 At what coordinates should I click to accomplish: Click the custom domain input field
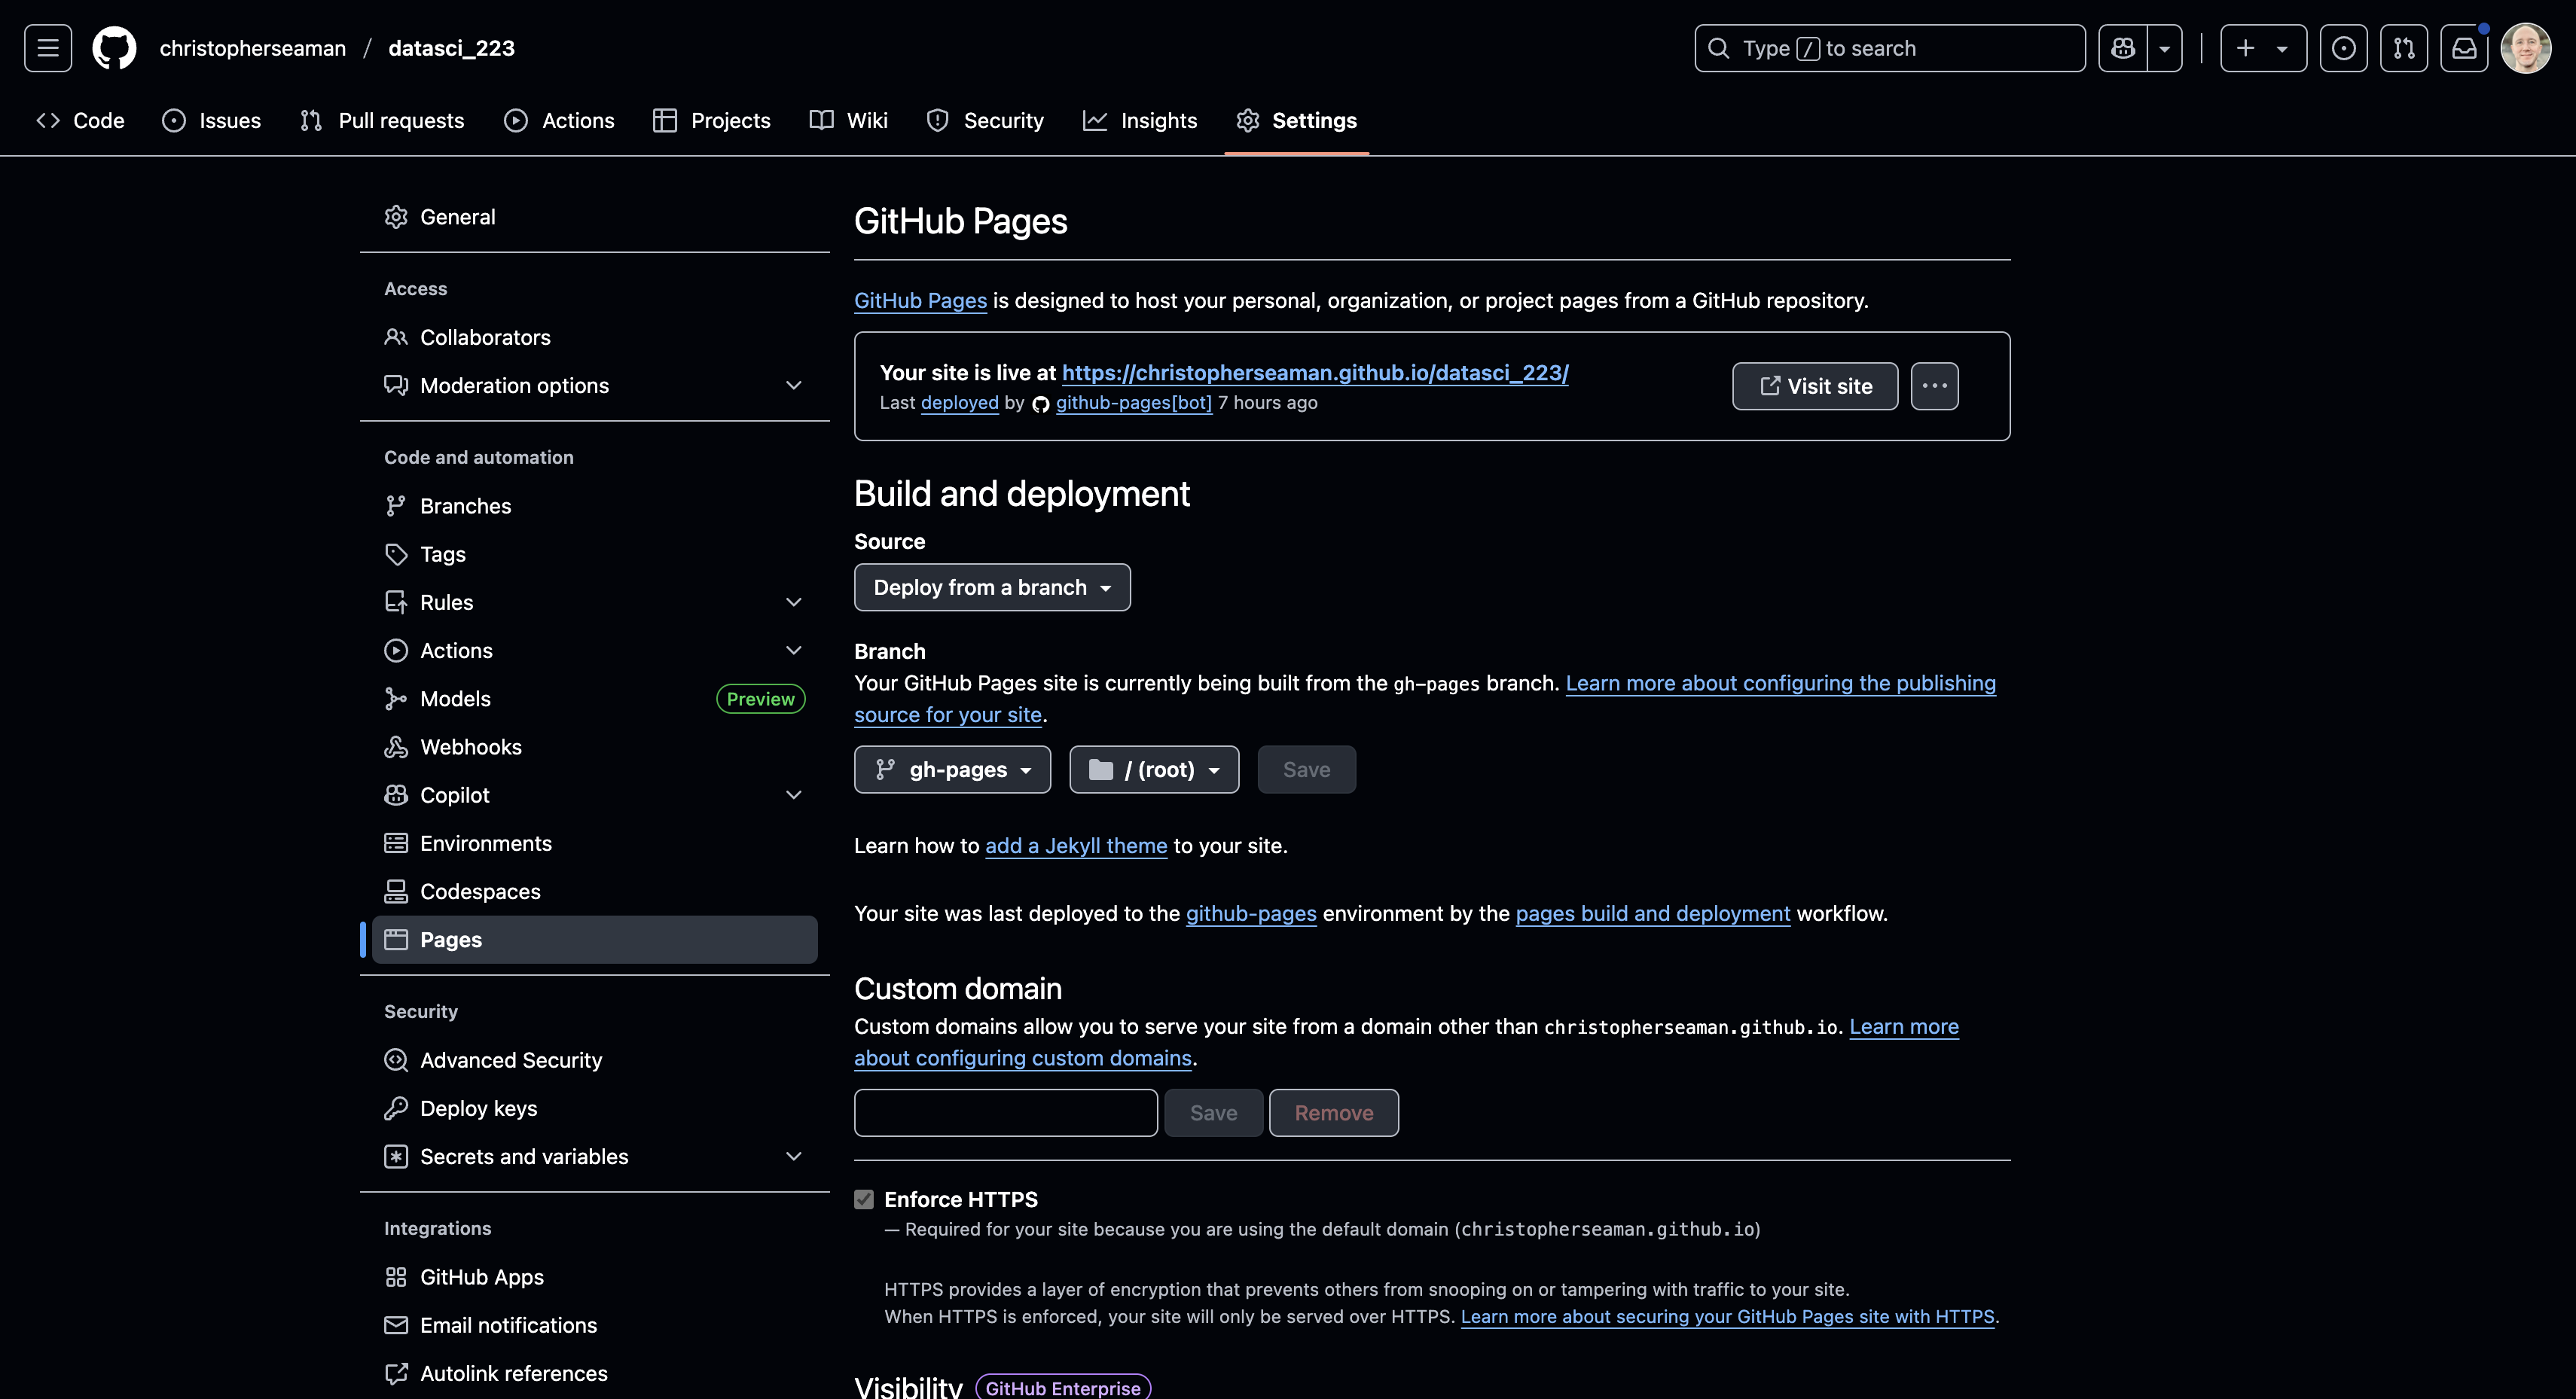click(x=1004, y=1112)
